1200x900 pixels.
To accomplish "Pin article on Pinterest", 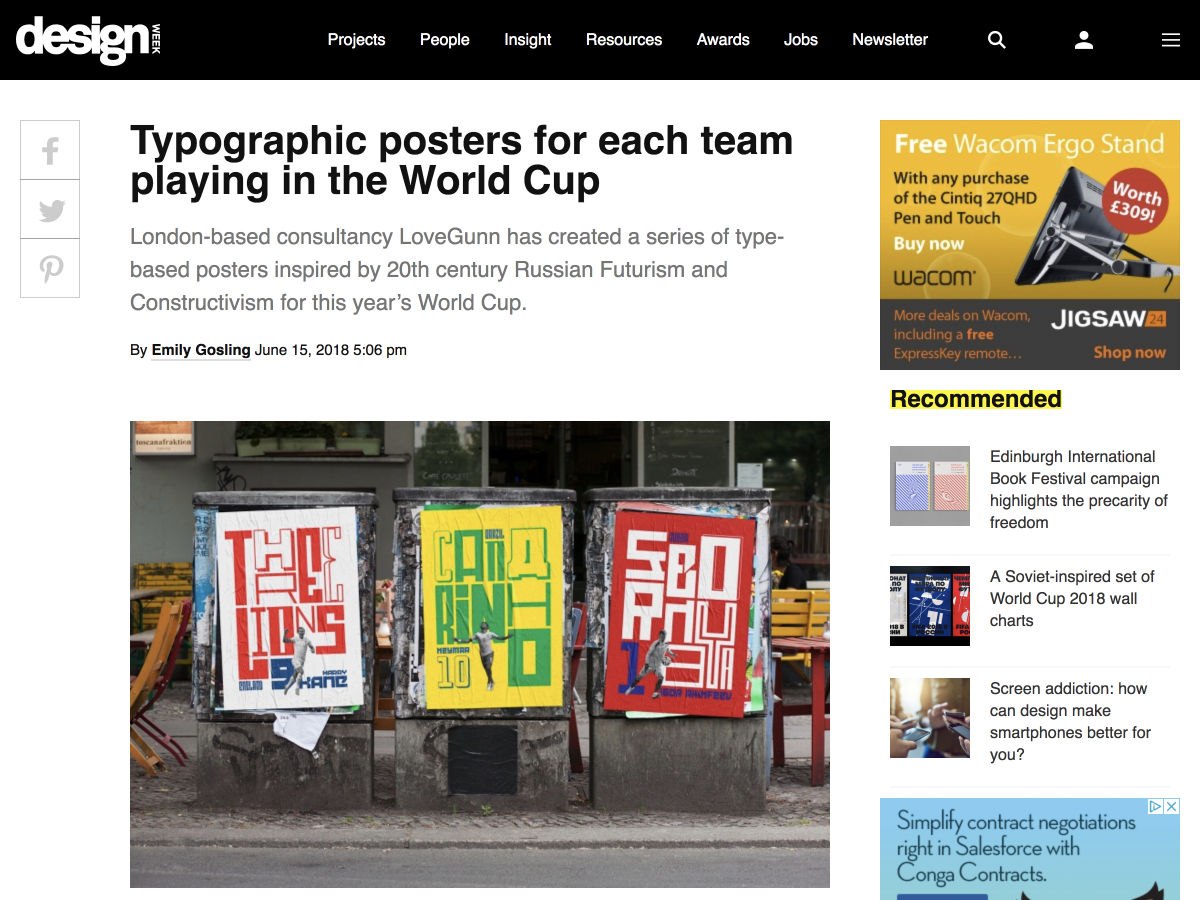I will 50,268.
